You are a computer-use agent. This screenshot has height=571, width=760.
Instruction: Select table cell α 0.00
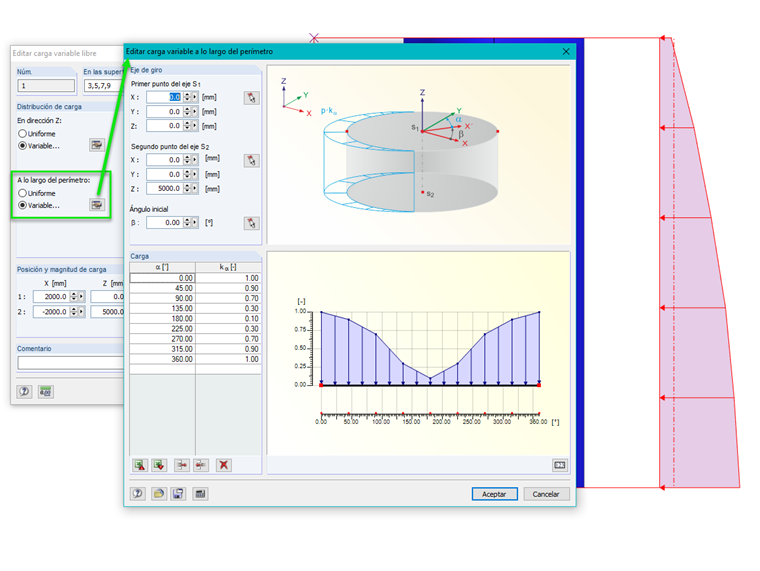click(162, 278)
